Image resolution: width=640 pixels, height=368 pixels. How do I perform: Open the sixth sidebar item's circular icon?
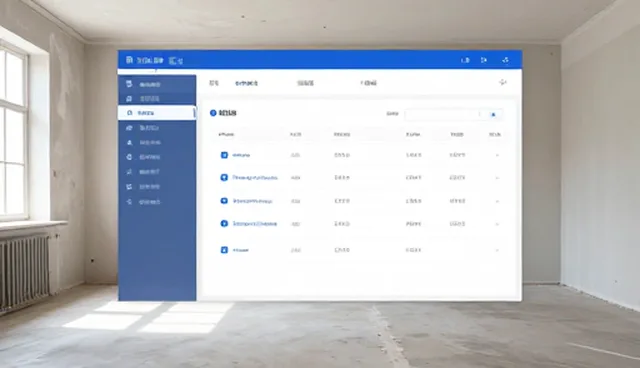coord(129,157)
